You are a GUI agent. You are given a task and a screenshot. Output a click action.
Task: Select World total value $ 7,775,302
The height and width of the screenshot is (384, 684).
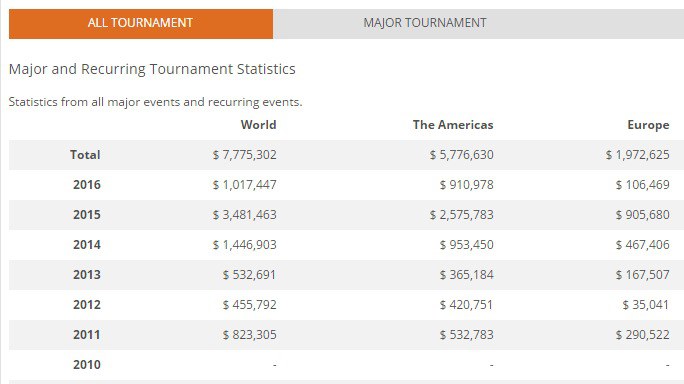click(245, 155)
